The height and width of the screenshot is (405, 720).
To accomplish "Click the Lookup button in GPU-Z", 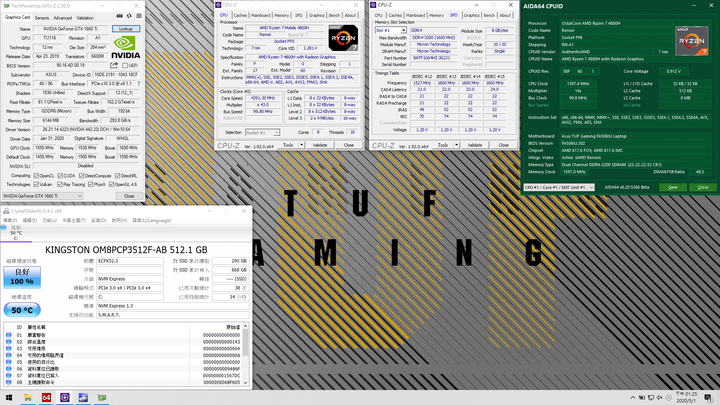I will (x=126, y=28).
